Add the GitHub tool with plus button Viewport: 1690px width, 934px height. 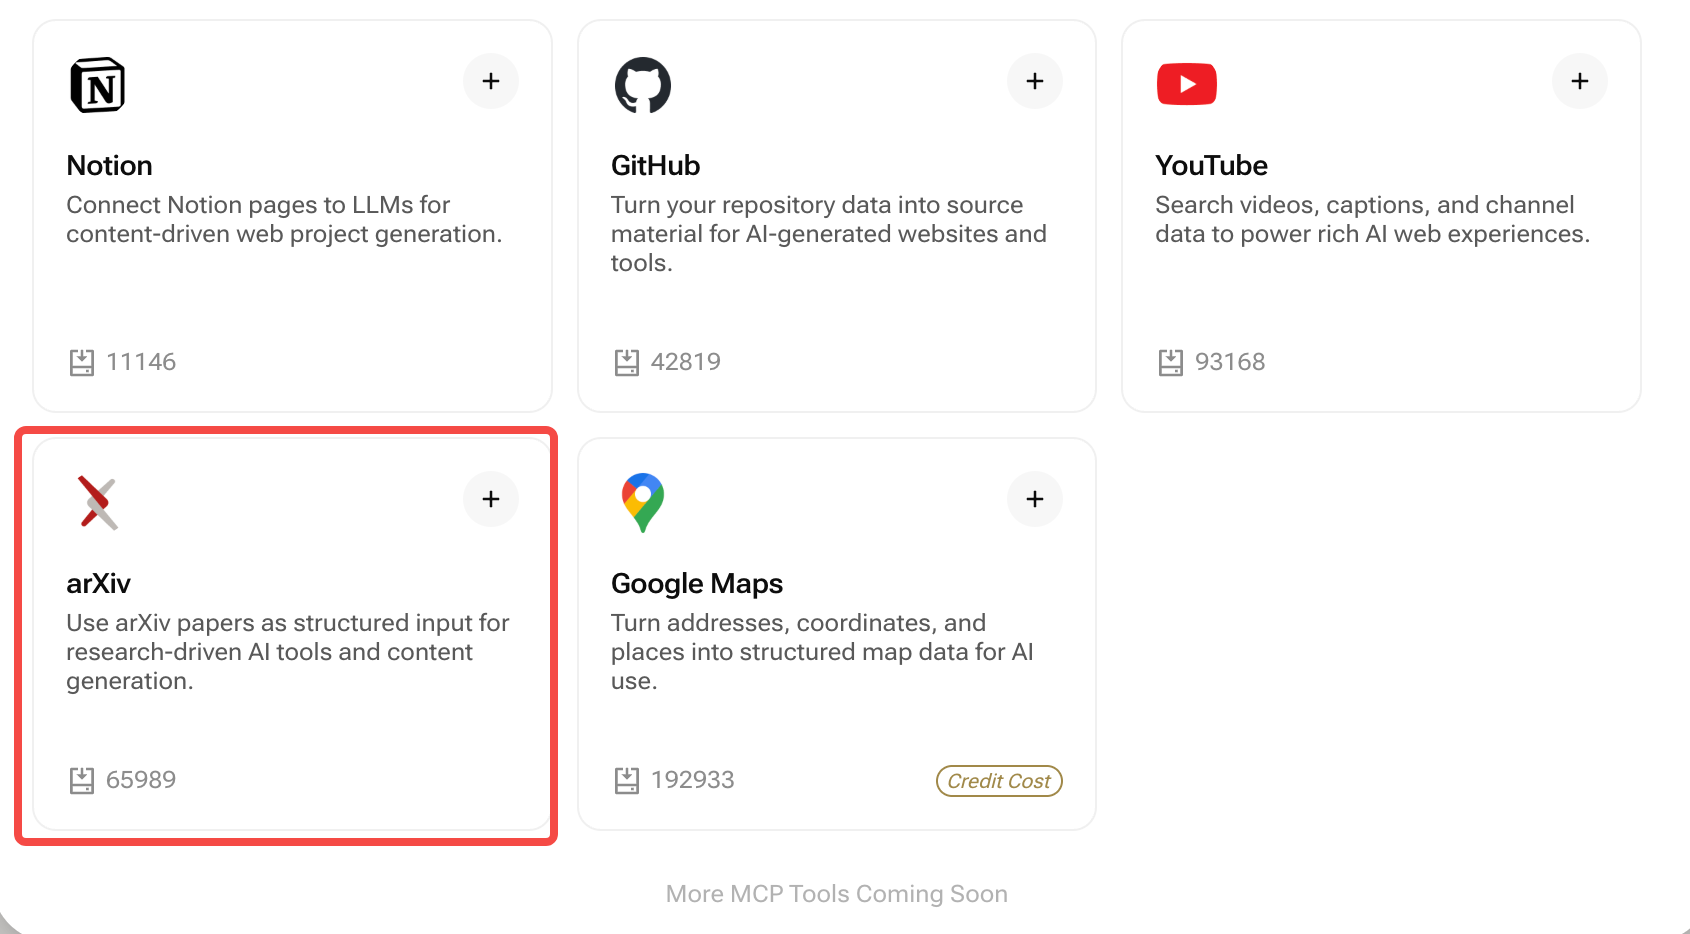click(1035, 81)
